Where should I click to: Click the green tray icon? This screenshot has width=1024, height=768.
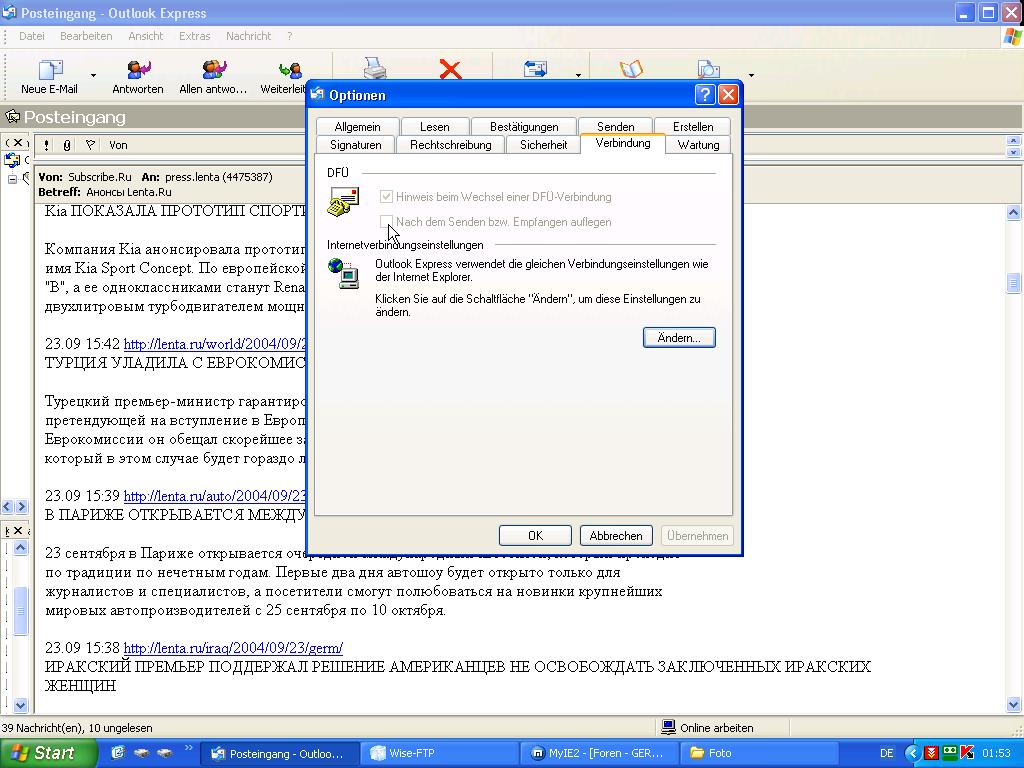pyautogui.click(x=950, y=752)
